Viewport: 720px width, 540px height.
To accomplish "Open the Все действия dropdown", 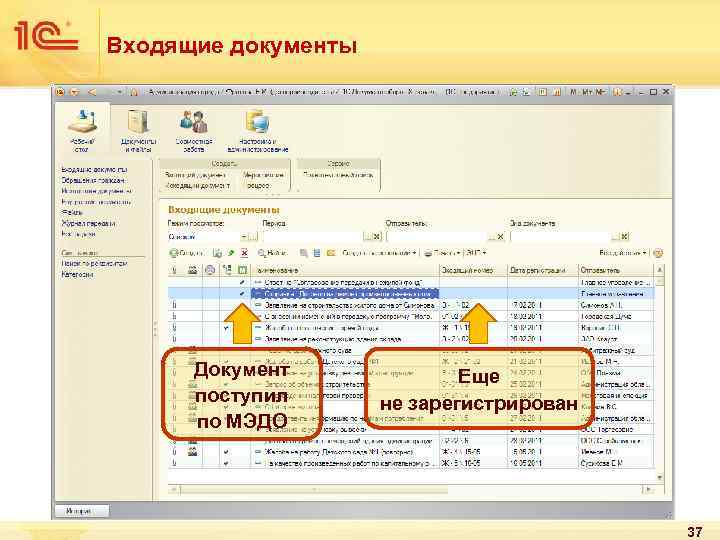I will tap(623, 253).
